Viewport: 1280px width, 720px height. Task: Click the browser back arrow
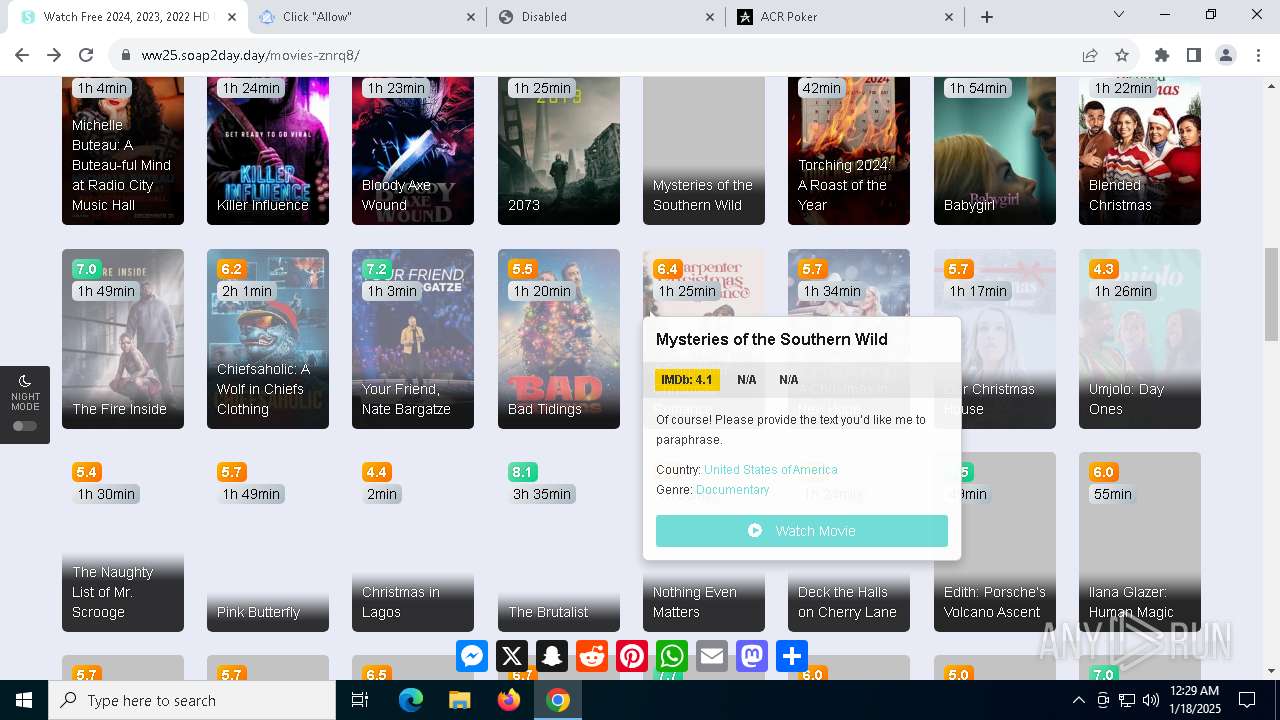pyautogui.click(x=22, y=55)
